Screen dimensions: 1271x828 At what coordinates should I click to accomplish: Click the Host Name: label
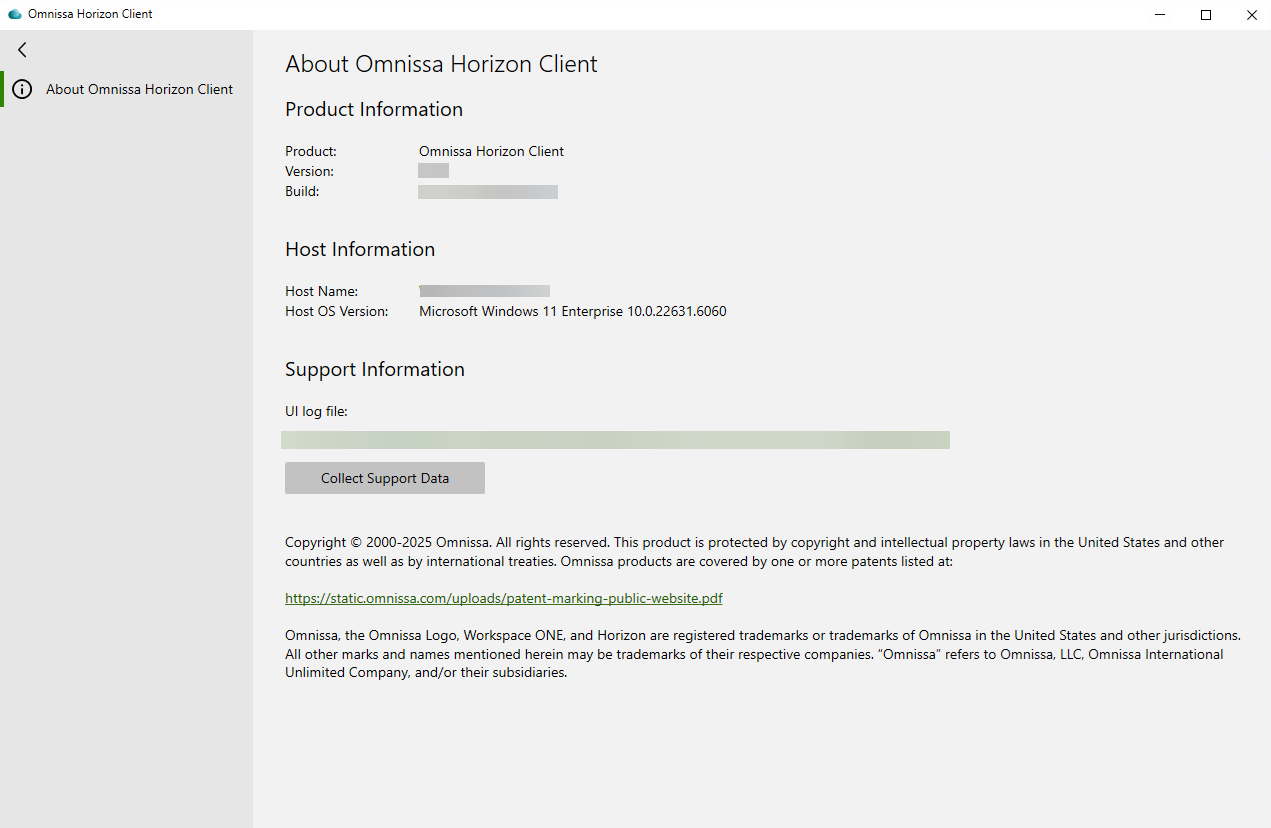click(321, 291)
